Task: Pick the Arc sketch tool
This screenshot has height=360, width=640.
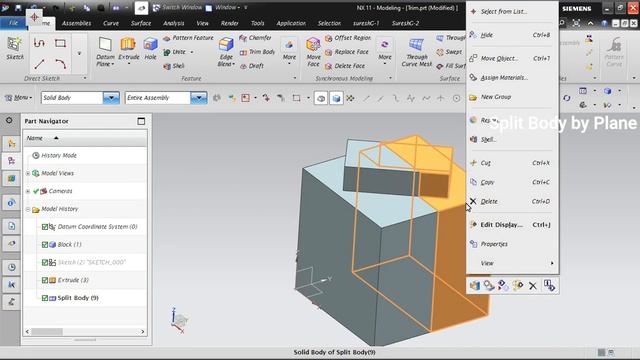Action: point(60,64)
